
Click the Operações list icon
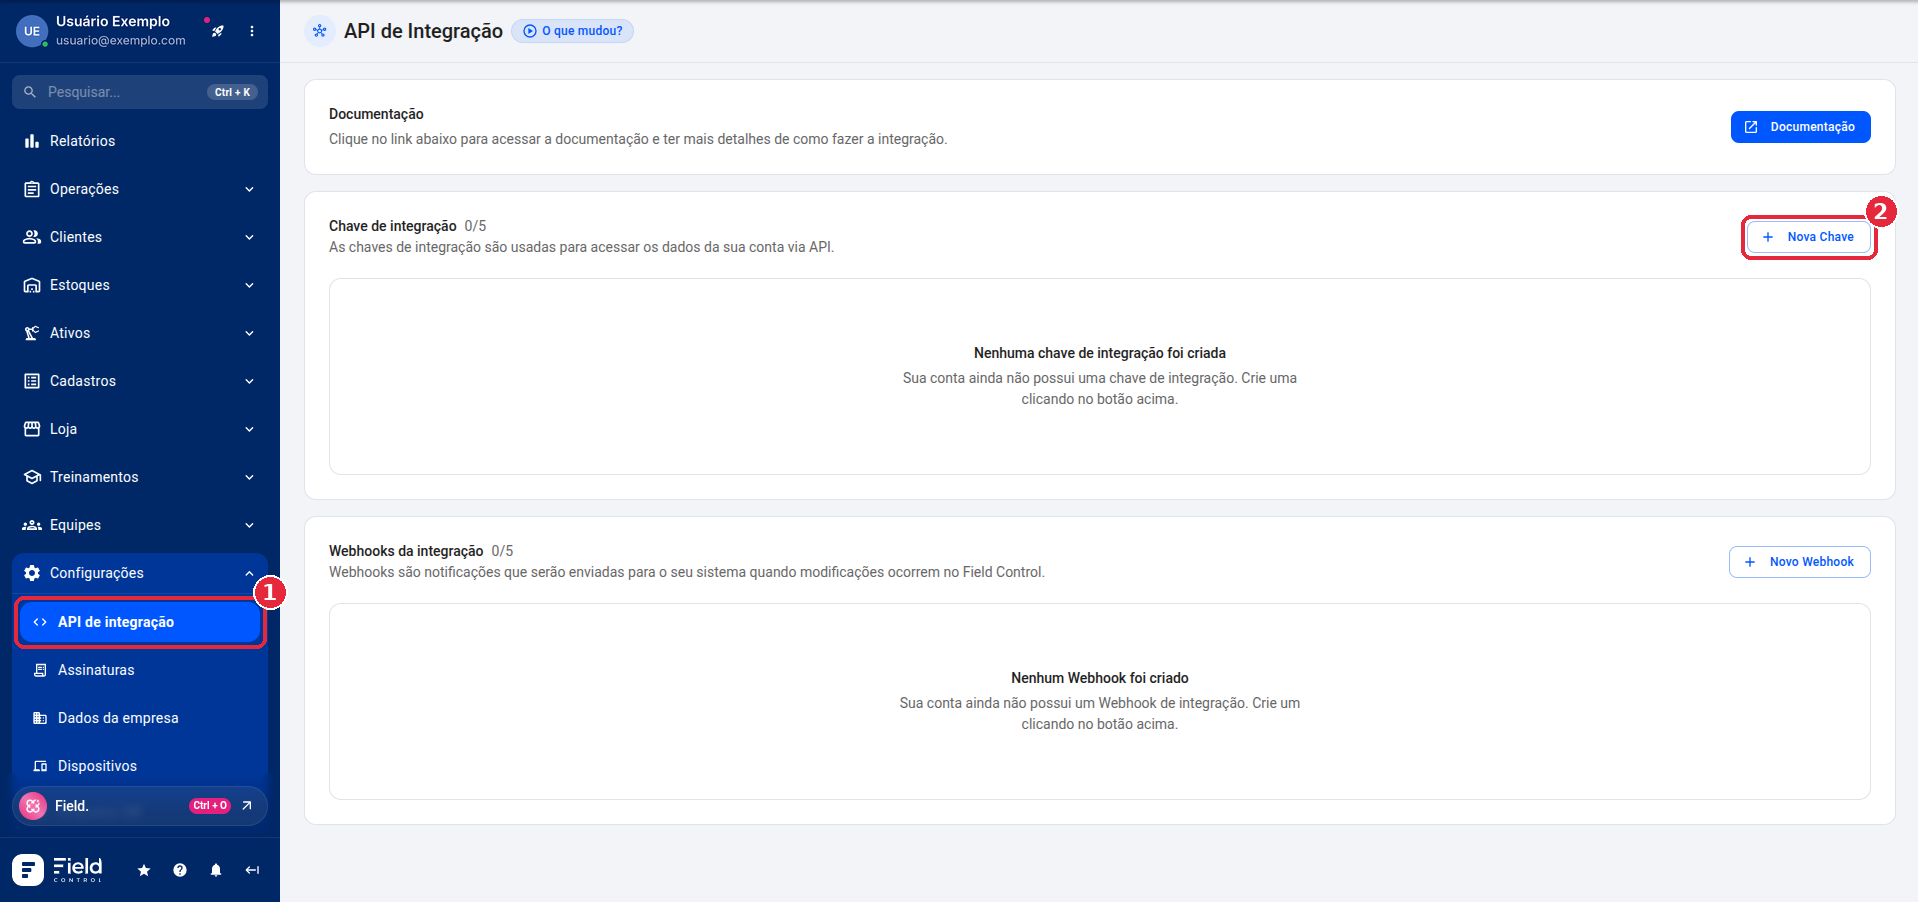point(32,189)
